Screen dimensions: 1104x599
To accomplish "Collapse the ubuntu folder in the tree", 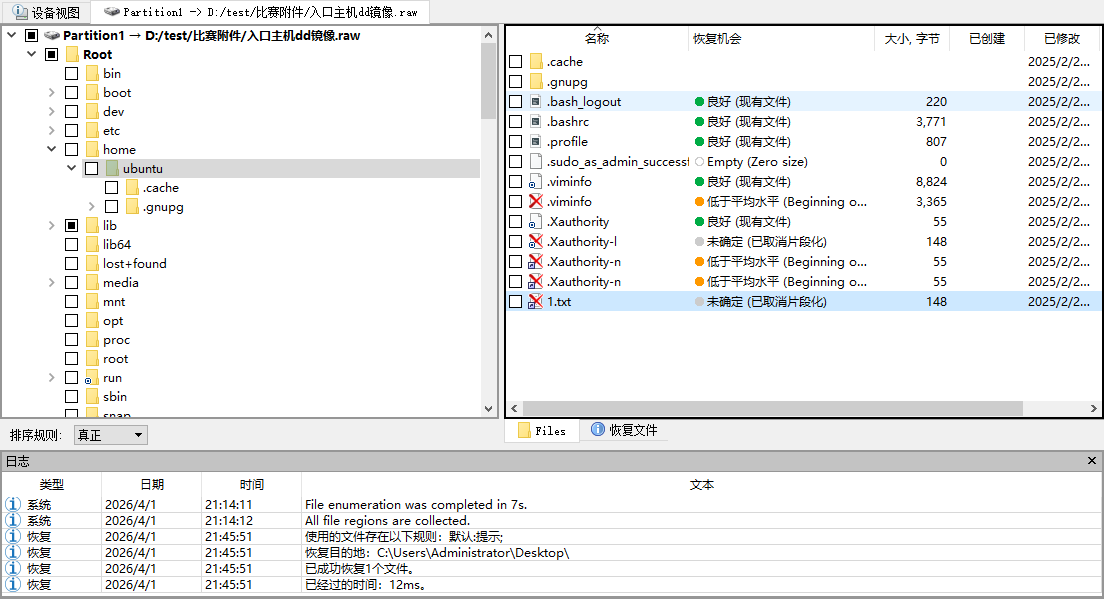I will click(70, 168).
